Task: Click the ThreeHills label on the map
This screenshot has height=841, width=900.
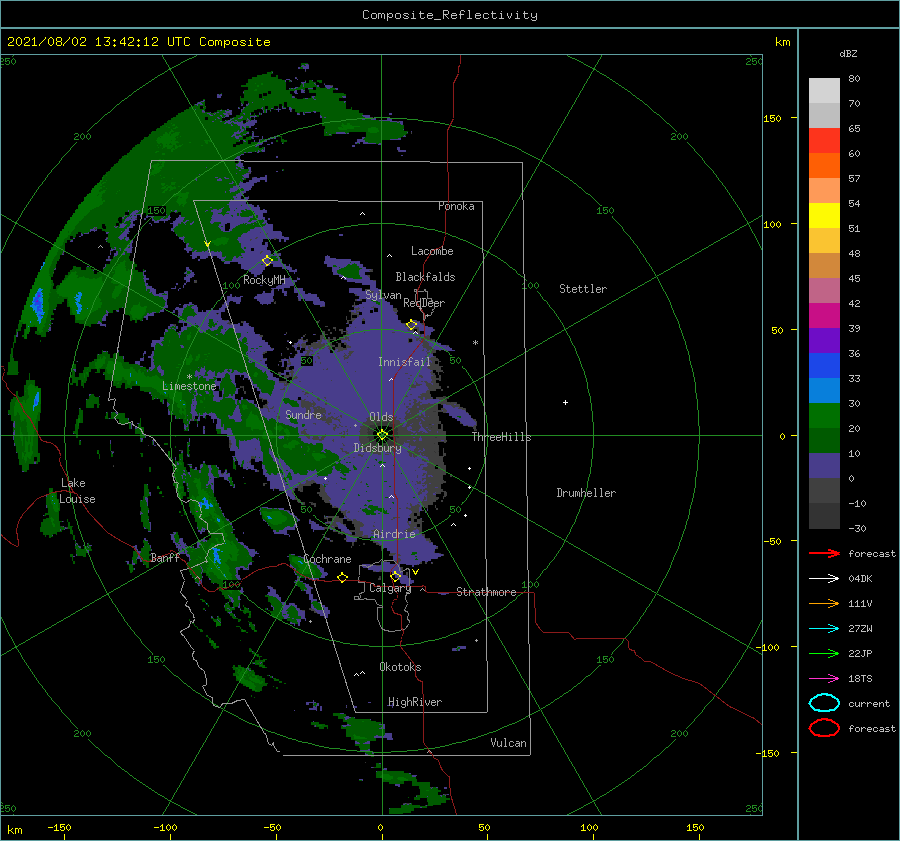Action: [x=501, y=437]
